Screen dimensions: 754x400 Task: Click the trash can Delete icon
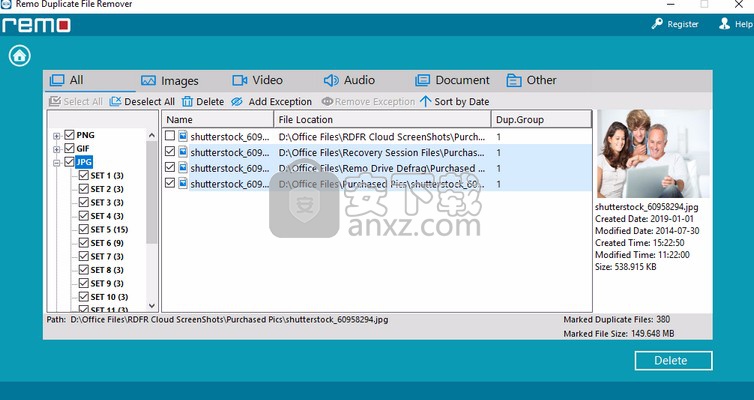(187, 101)
